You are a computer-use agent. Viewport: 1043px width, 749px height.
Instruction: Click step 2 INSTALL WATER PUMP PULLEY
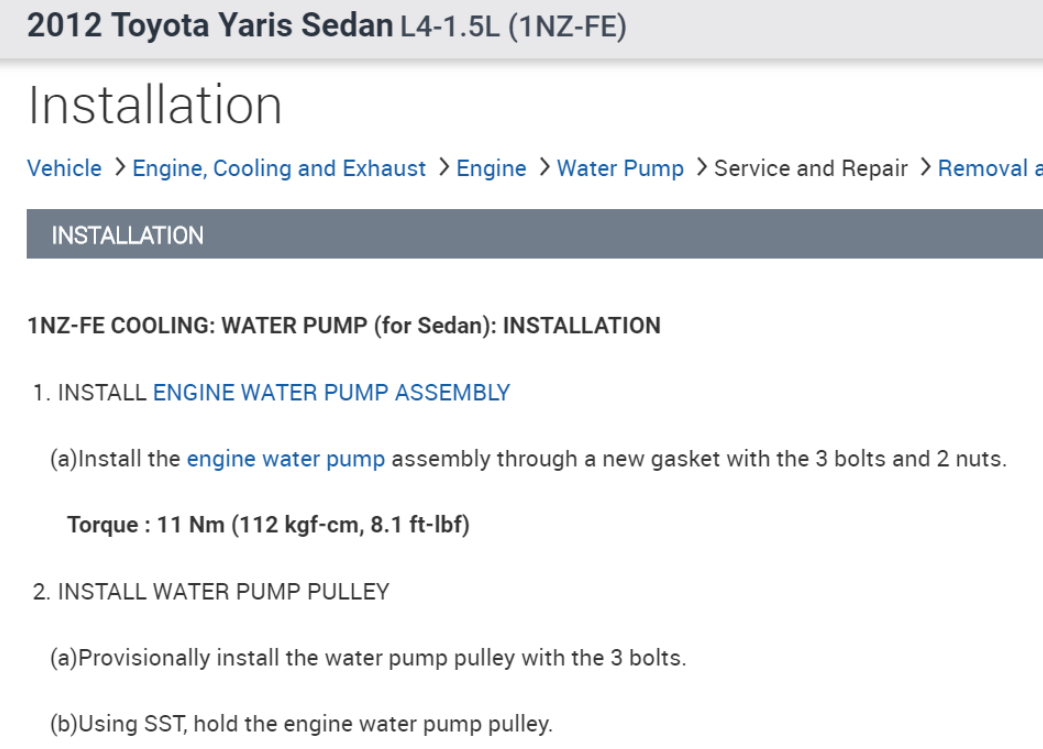click(210, 592)
